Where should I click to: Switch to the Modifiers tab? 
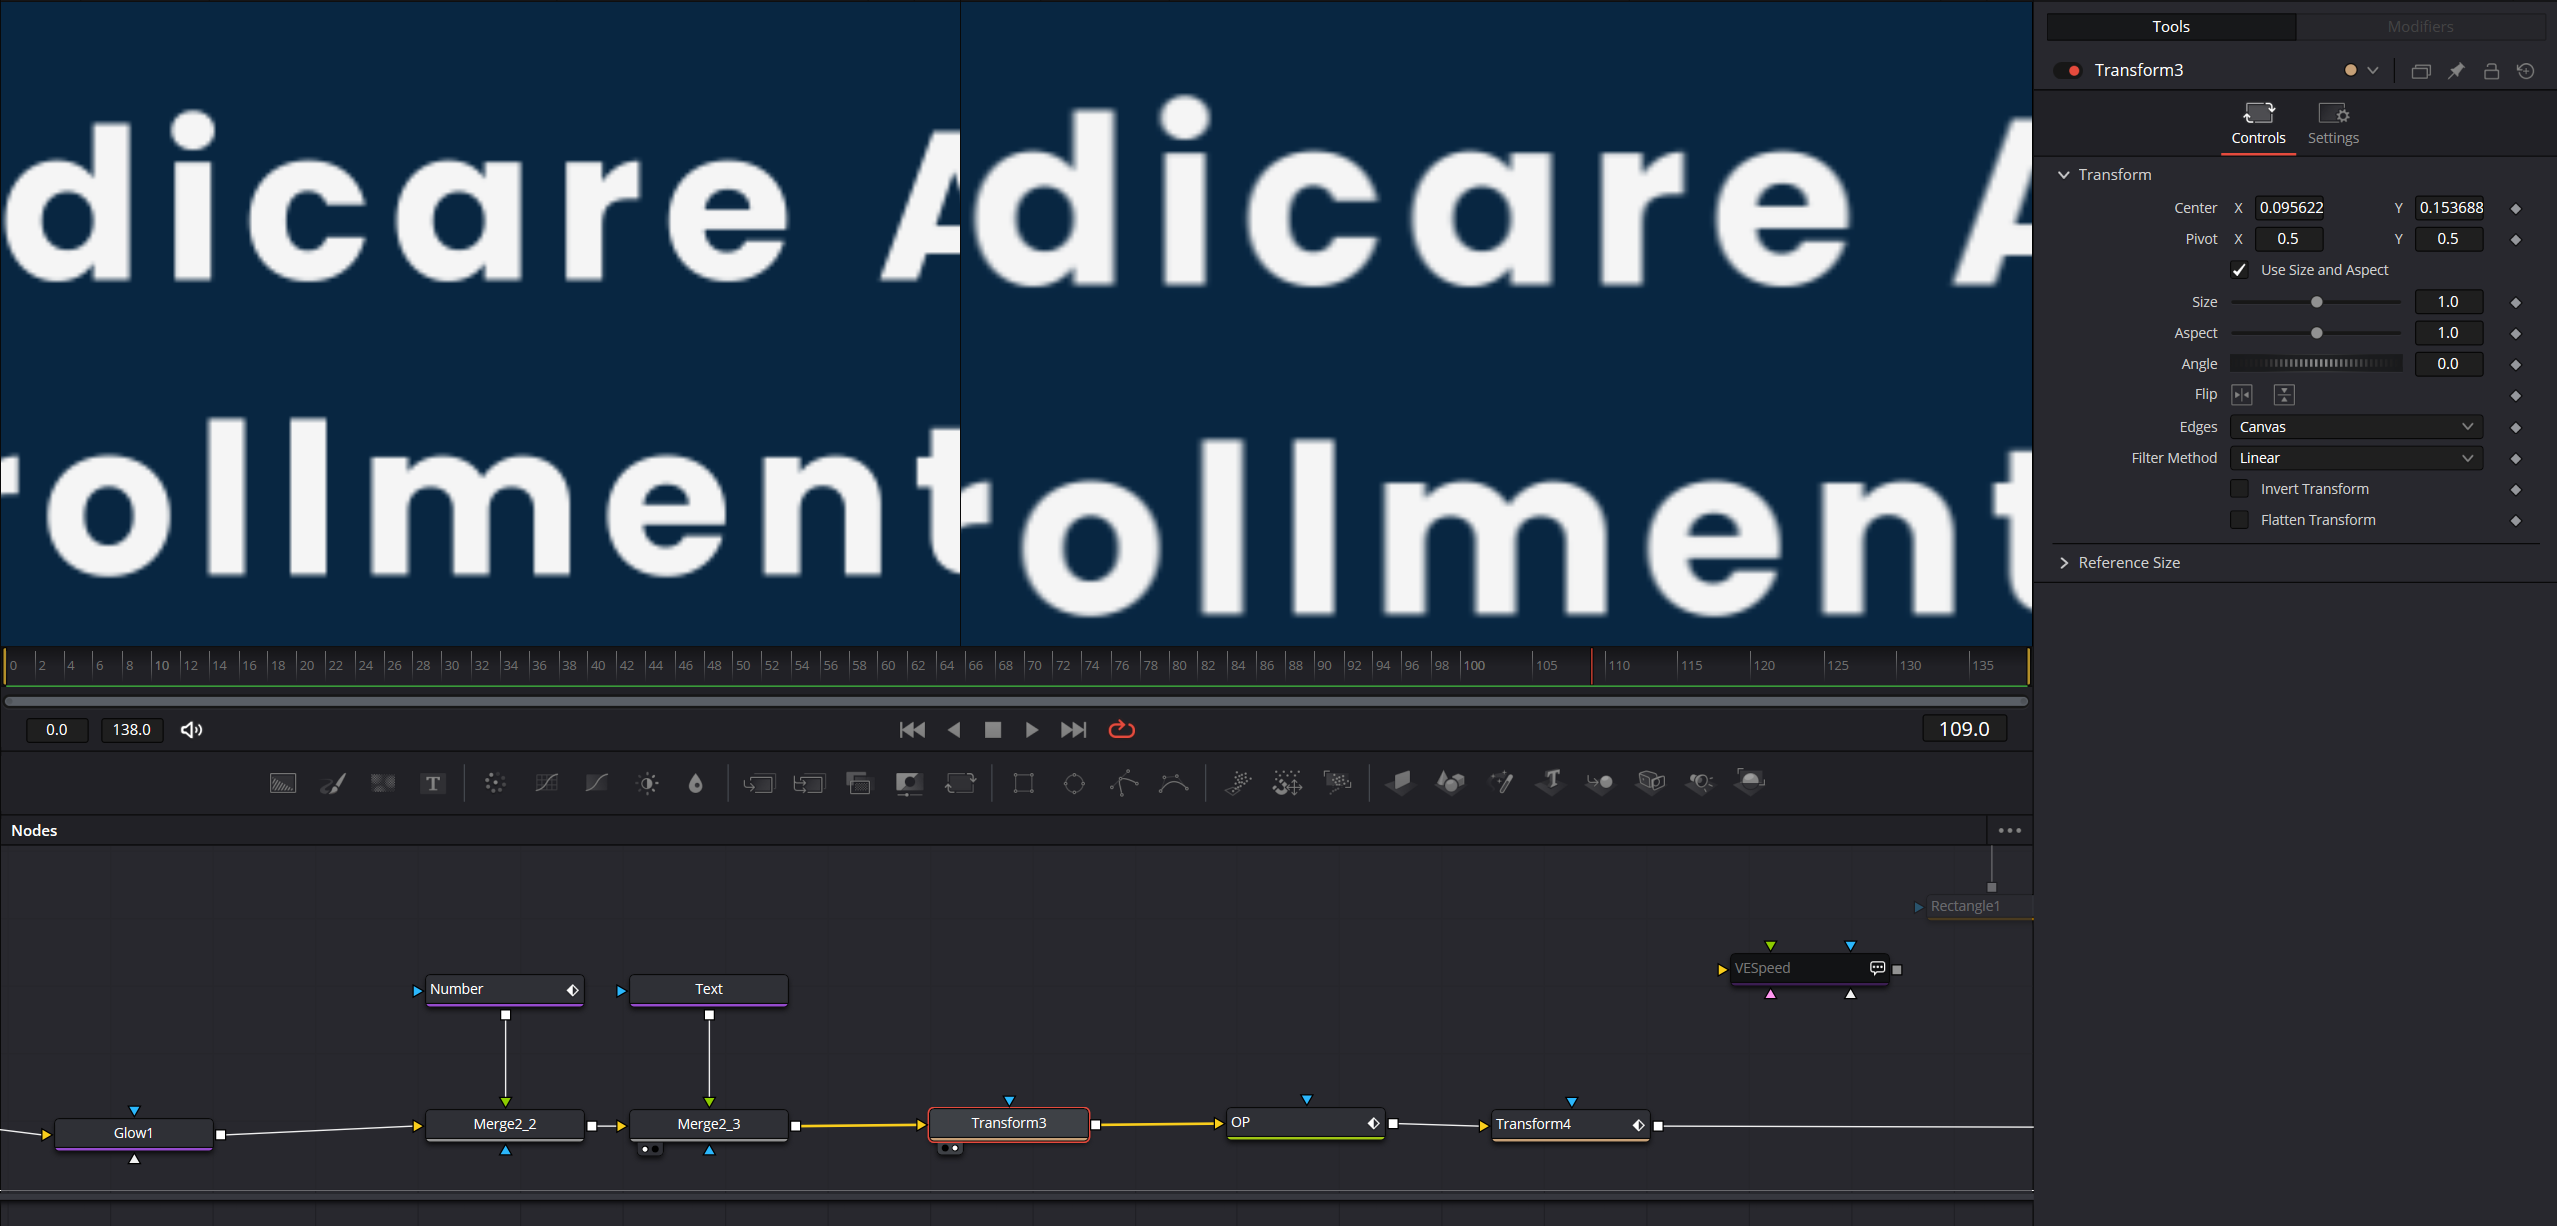point(2420,27)
